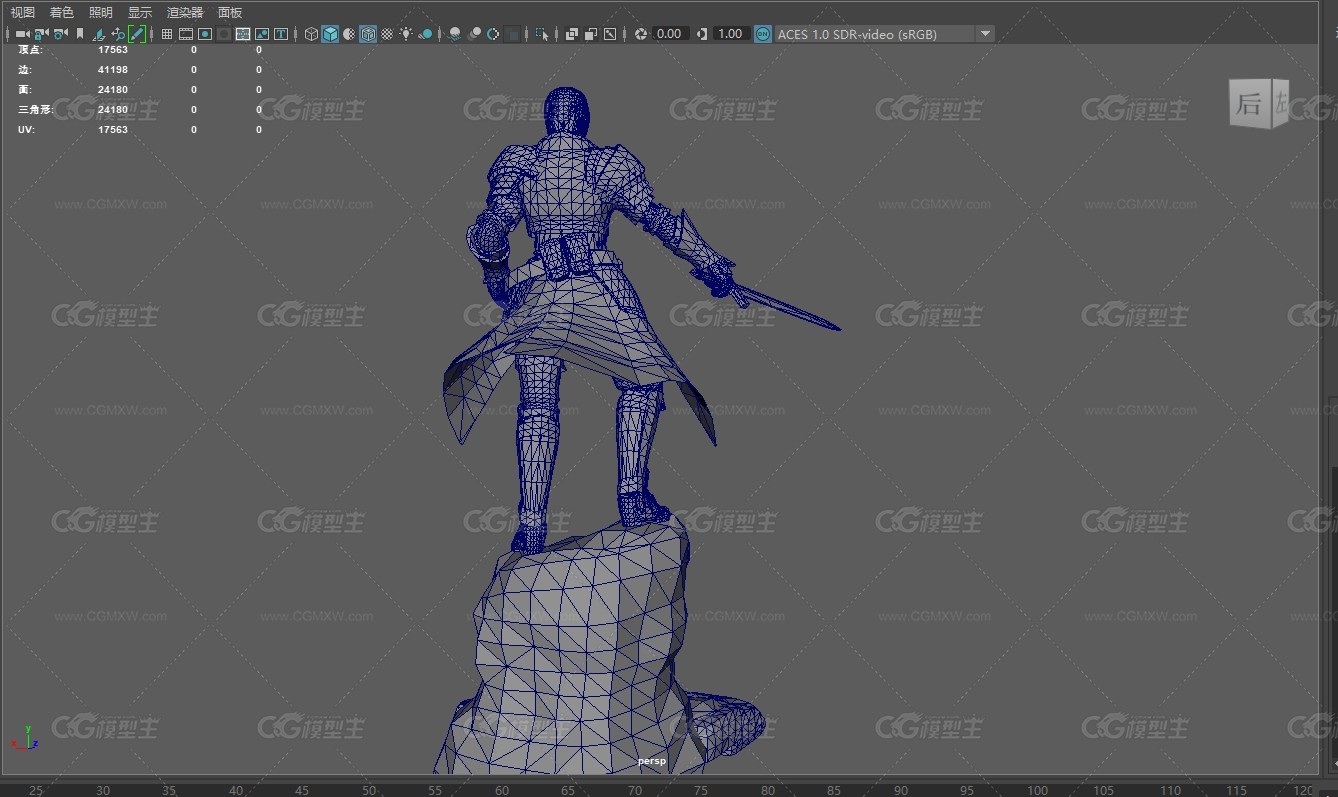Toggle the Textured display icon
This screenshot has height=797, width=1338.
(387, 34)
